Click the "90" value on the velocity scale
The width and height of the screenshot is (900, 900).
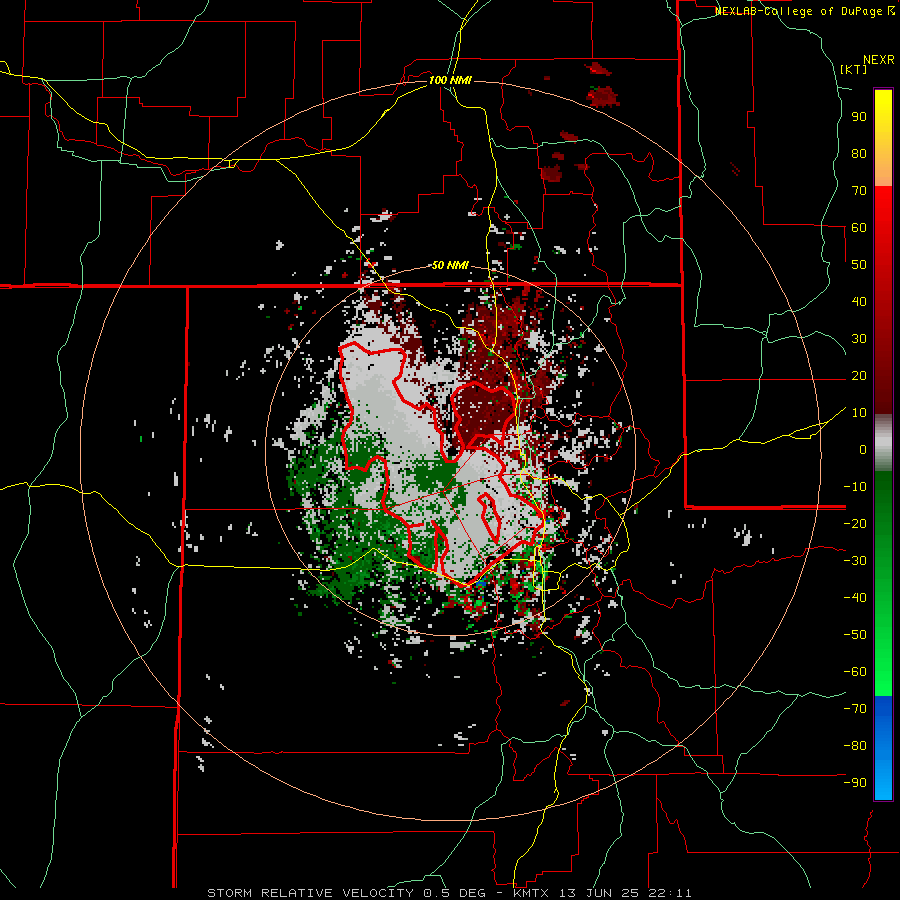click(859, 117)
